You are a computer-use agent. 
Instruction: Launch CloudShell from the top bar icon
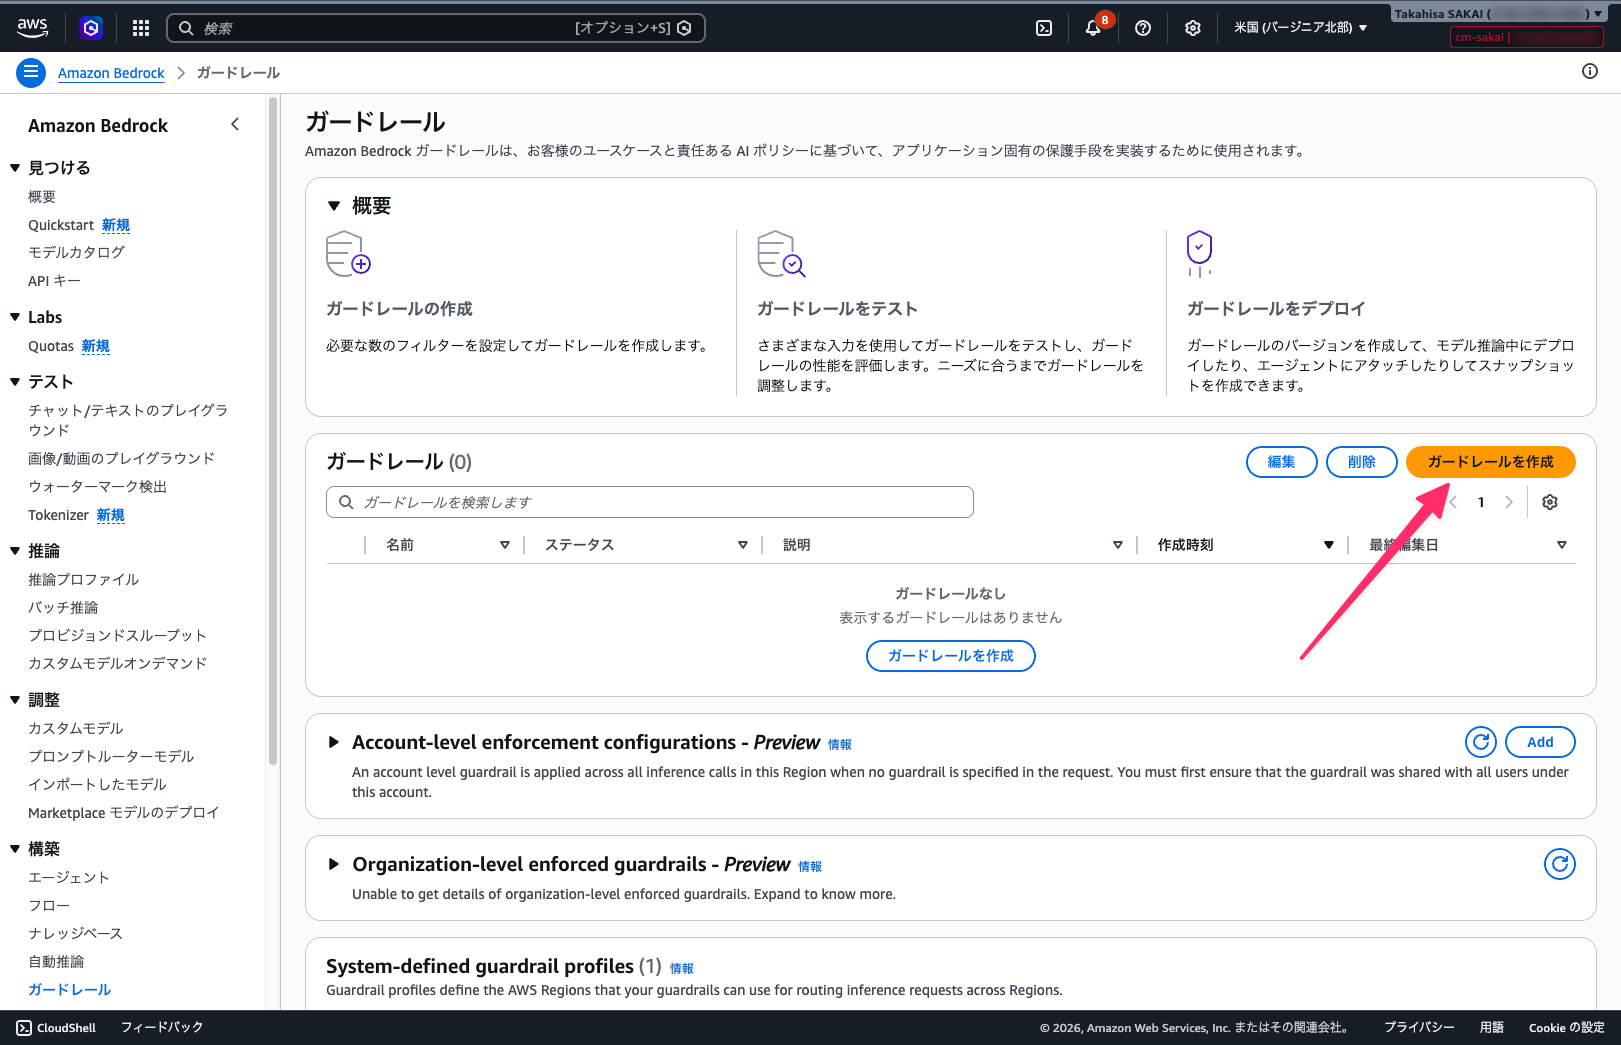click(x=1044, y=28)
